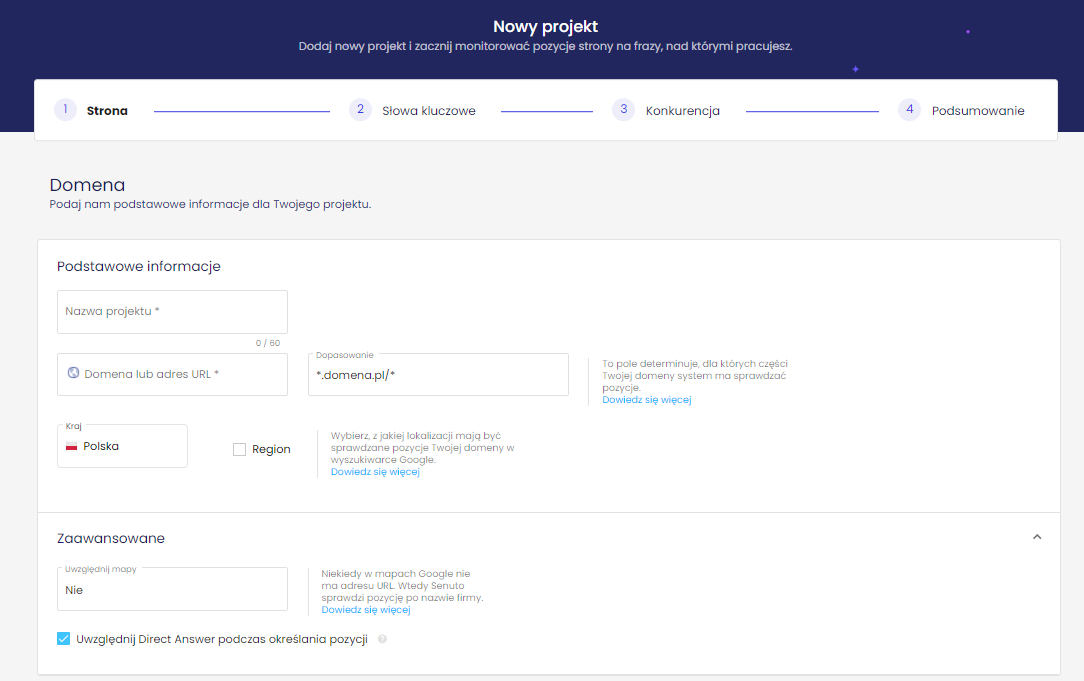Click the step 2 number circle
The width and height of the screenshot is (1084, 681).
click(x=360, y=110)
